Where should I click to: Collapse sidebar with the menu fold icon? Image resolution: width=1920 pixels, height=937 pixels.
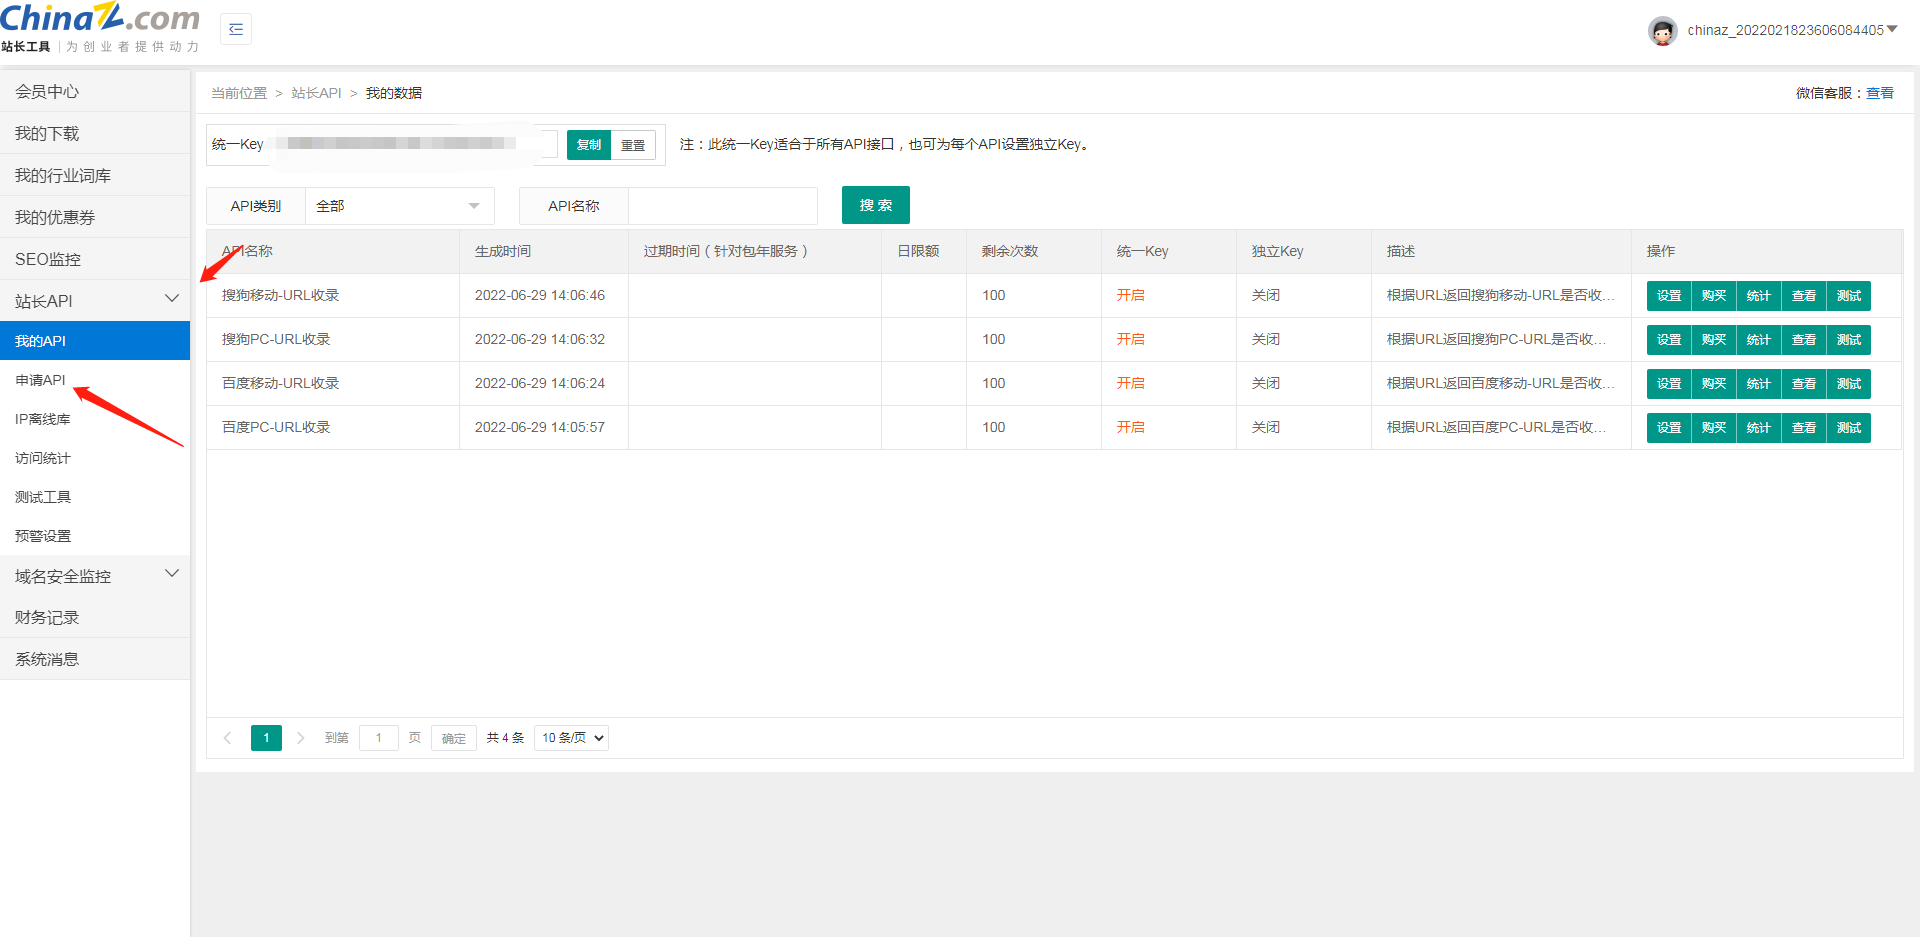pyautogui.click(x=236, y=29)
